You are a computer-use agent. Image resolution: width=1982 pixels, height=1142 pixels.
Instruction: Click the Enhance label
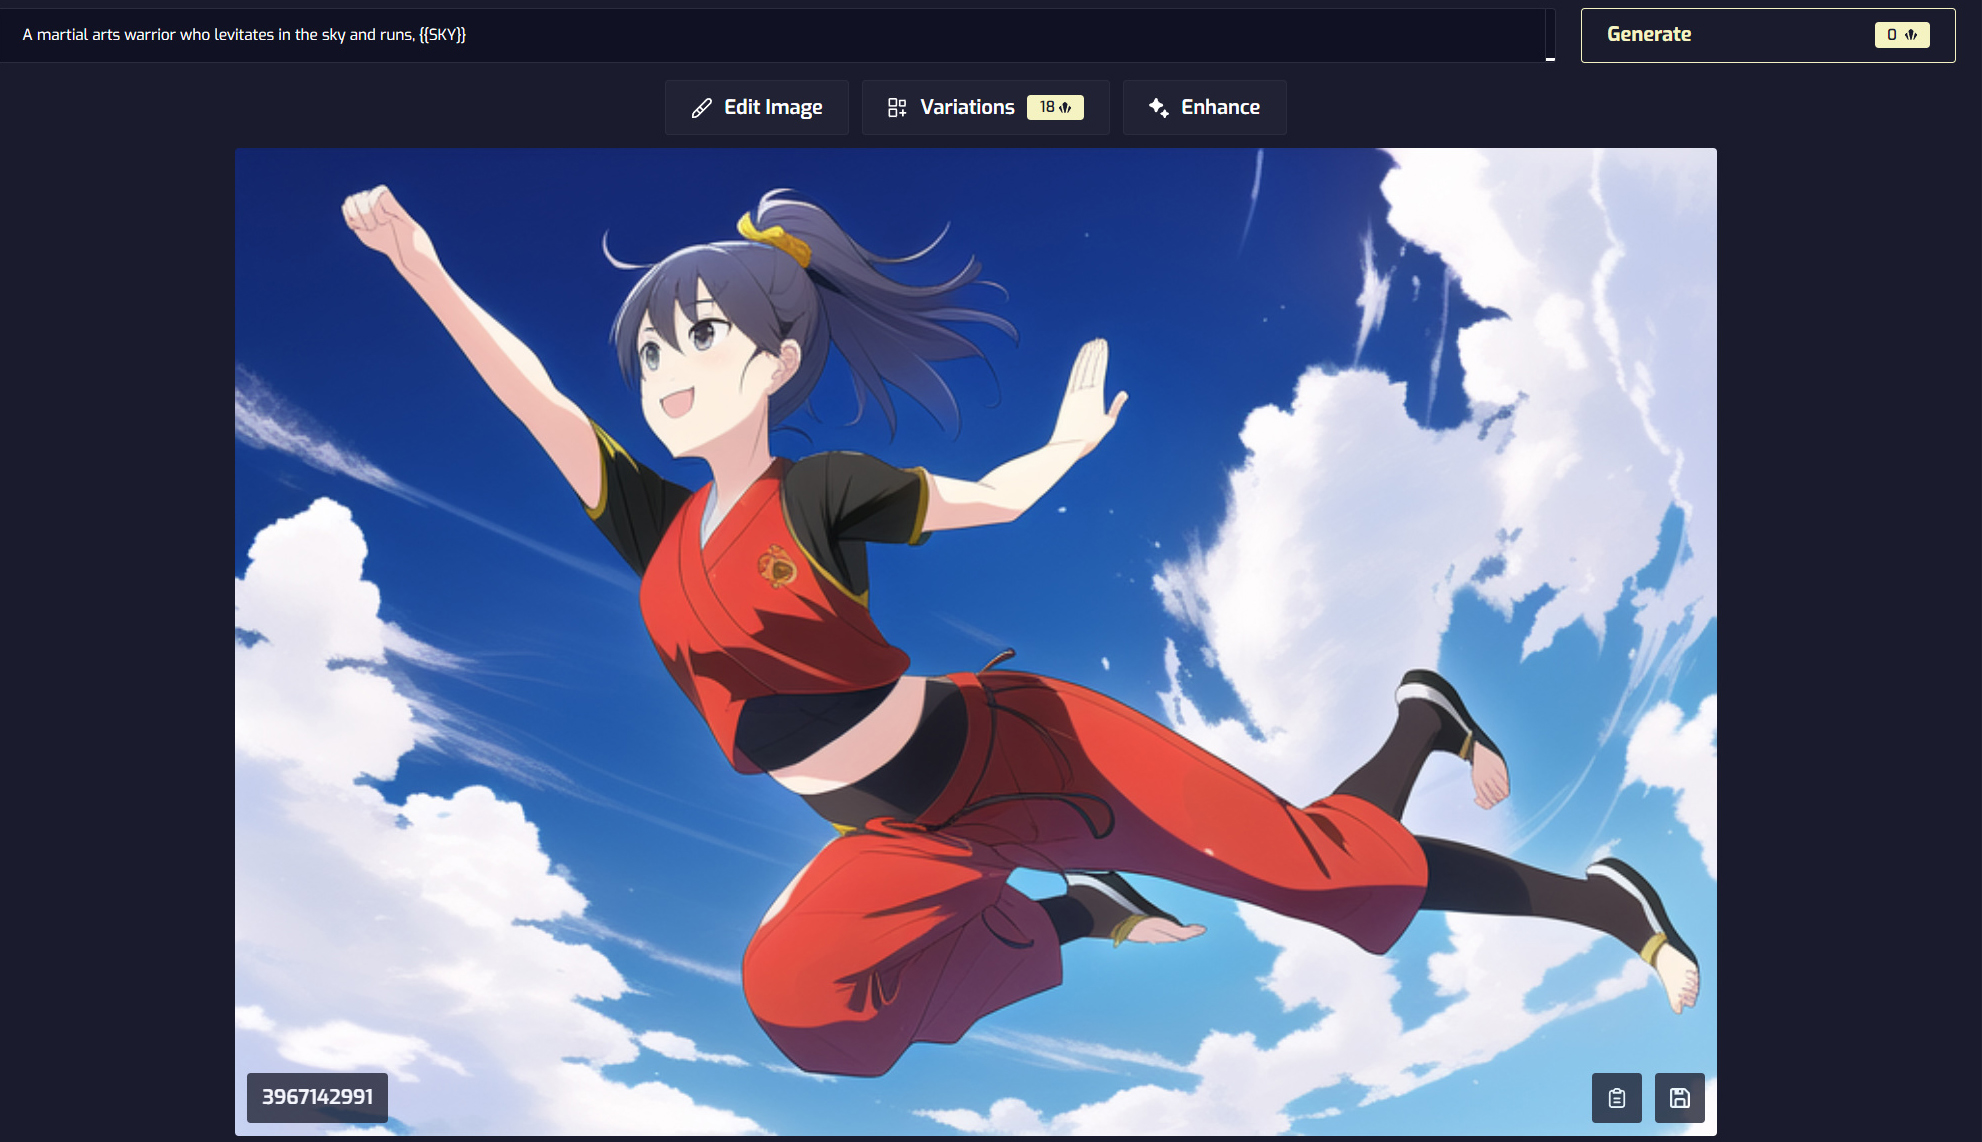1220,108
